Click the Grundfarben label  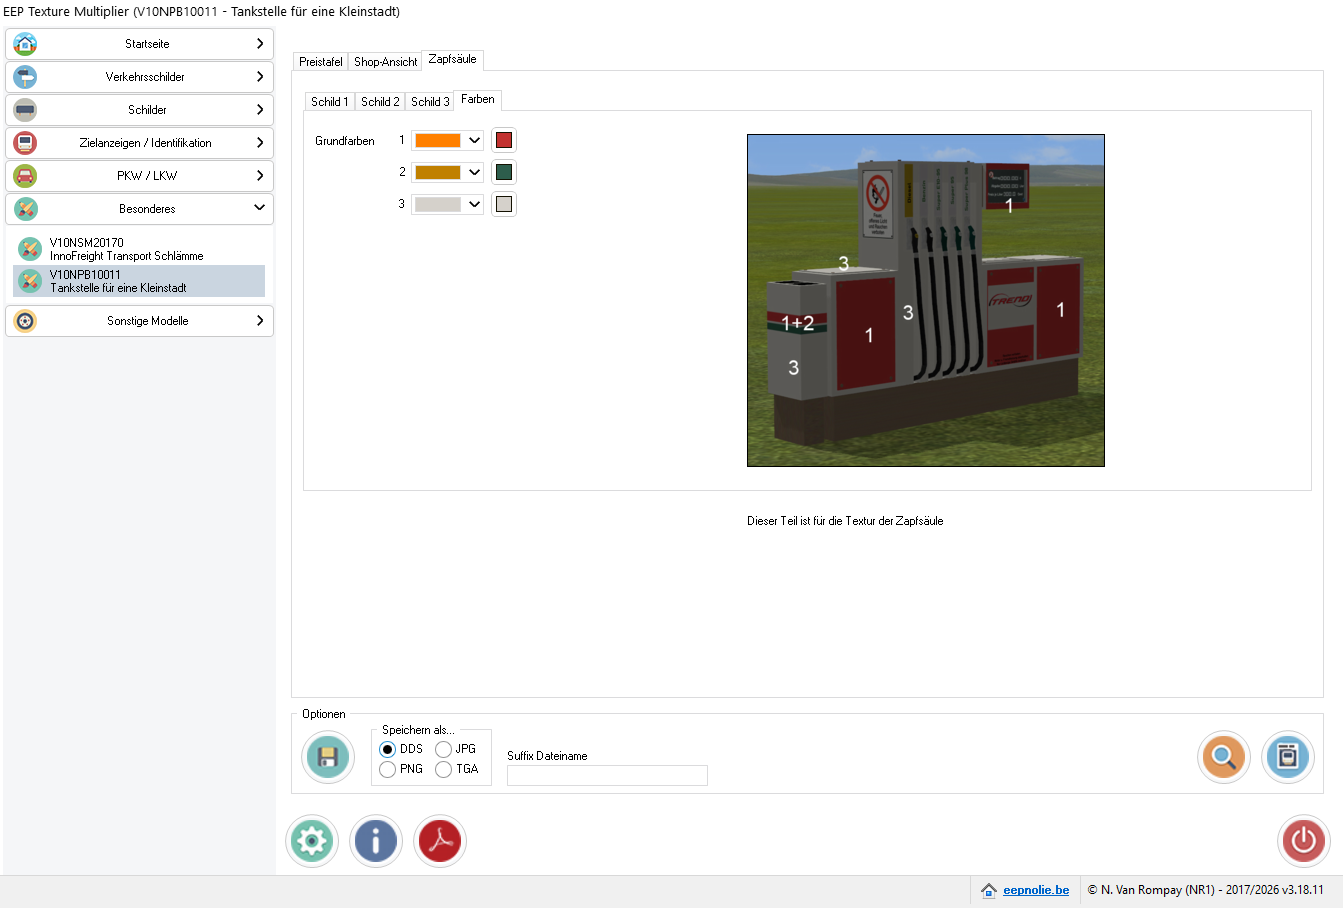[x=345, y=141]
